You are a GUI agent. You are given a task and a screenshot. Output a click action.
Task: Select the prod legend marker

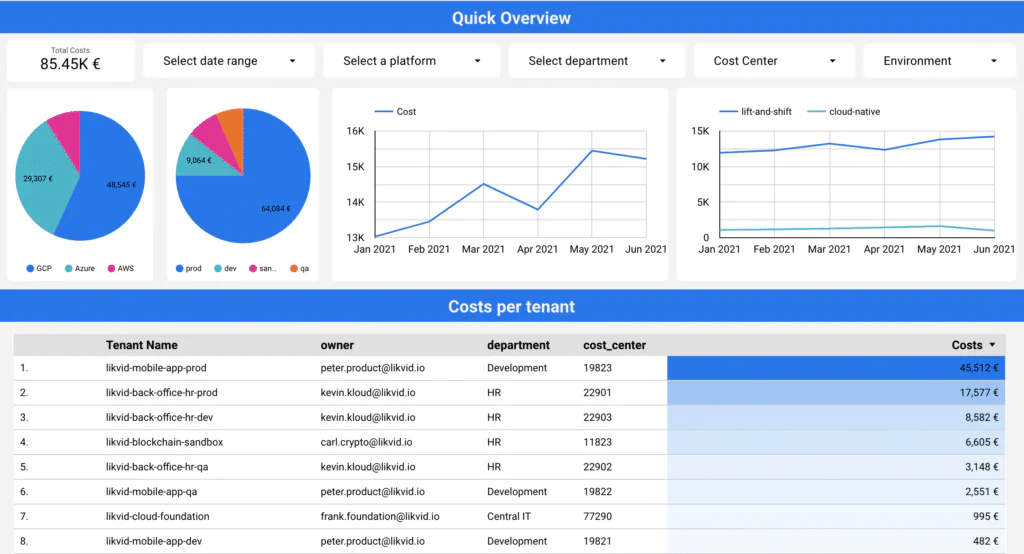point(180,269)
